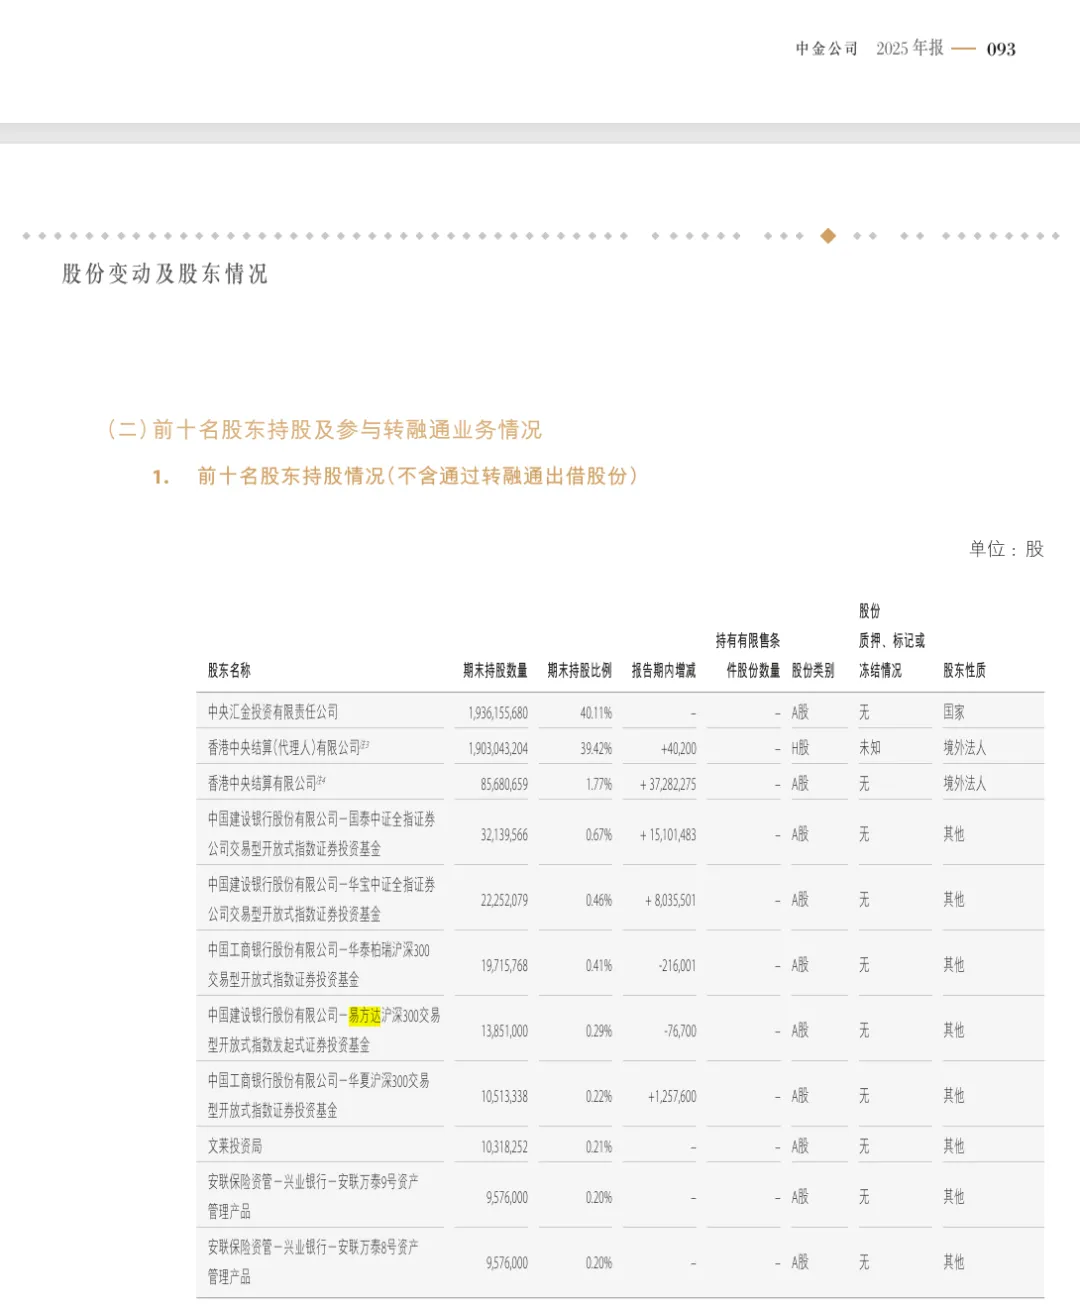Viewport: 1080px width, 1306px height.
Task: Click the value 19,715,768
Action: (504, 966)
